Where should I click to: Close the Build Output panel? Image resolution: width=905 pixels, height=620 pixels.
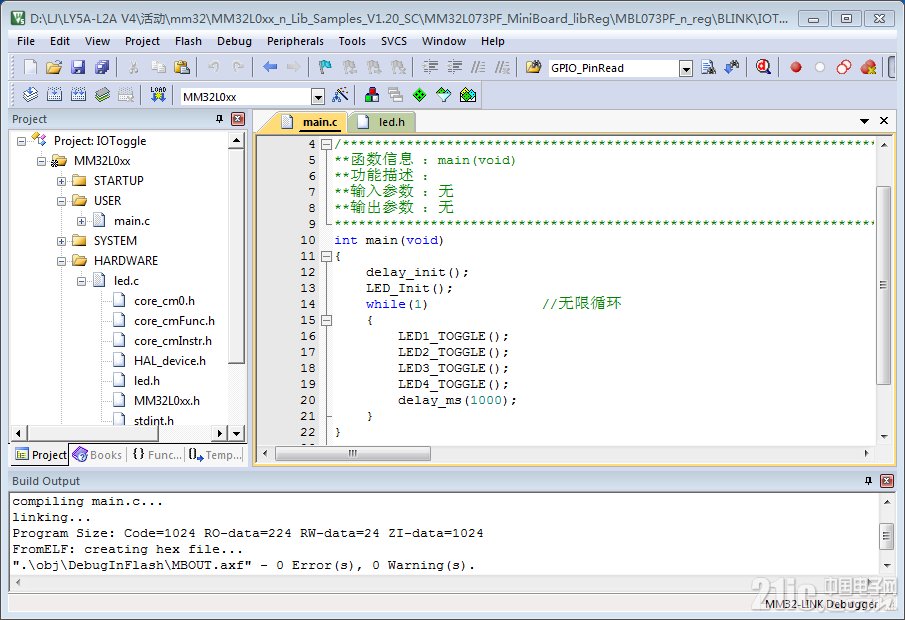[887, 480]
